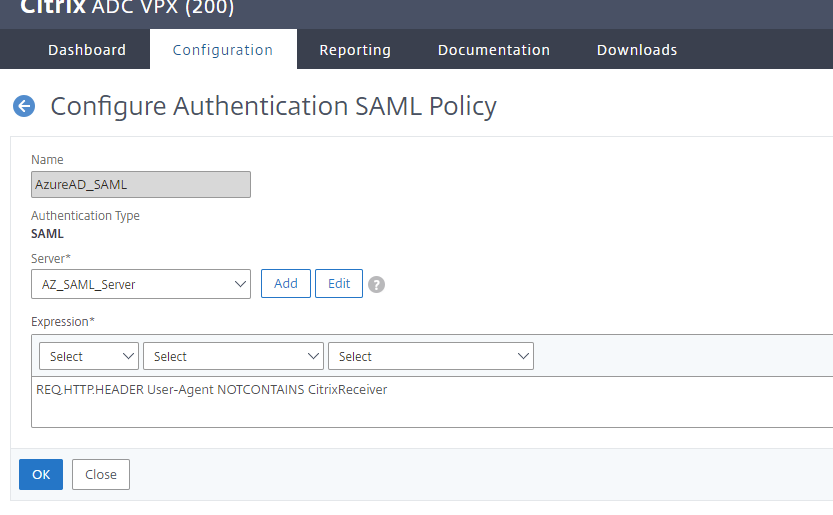Screen dimensions: 833x515
Task: Open the first expression Select dropdown
Action: (89, 356)
